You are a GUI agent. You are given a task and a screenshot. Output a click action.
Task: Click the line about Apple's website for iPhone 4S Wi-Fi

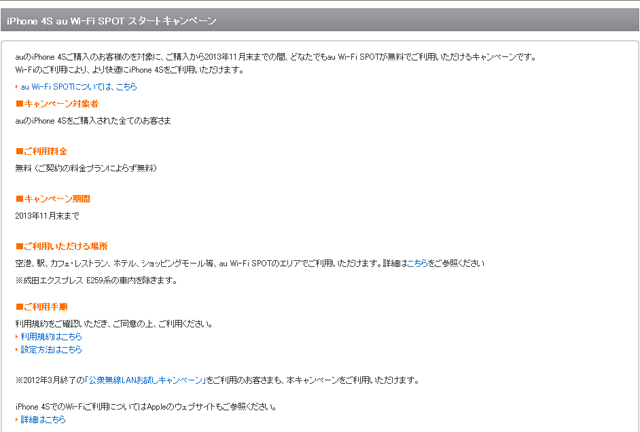(x=146, y=407)
